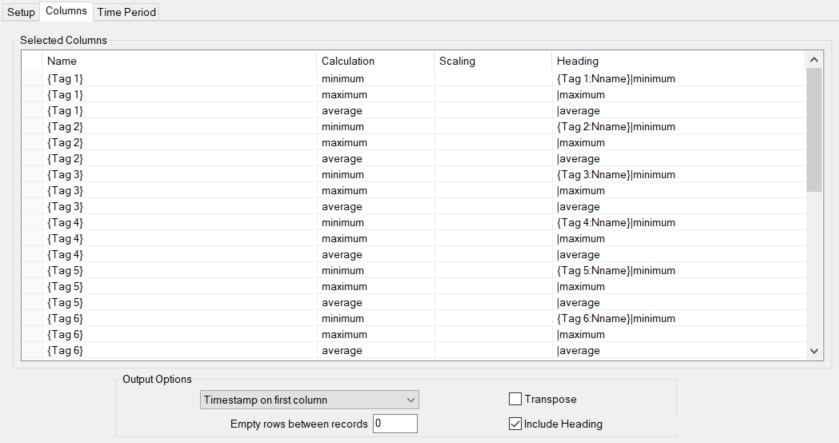Click the Heading column header
This screenshot has width=839, height=443.
(678, 61)
